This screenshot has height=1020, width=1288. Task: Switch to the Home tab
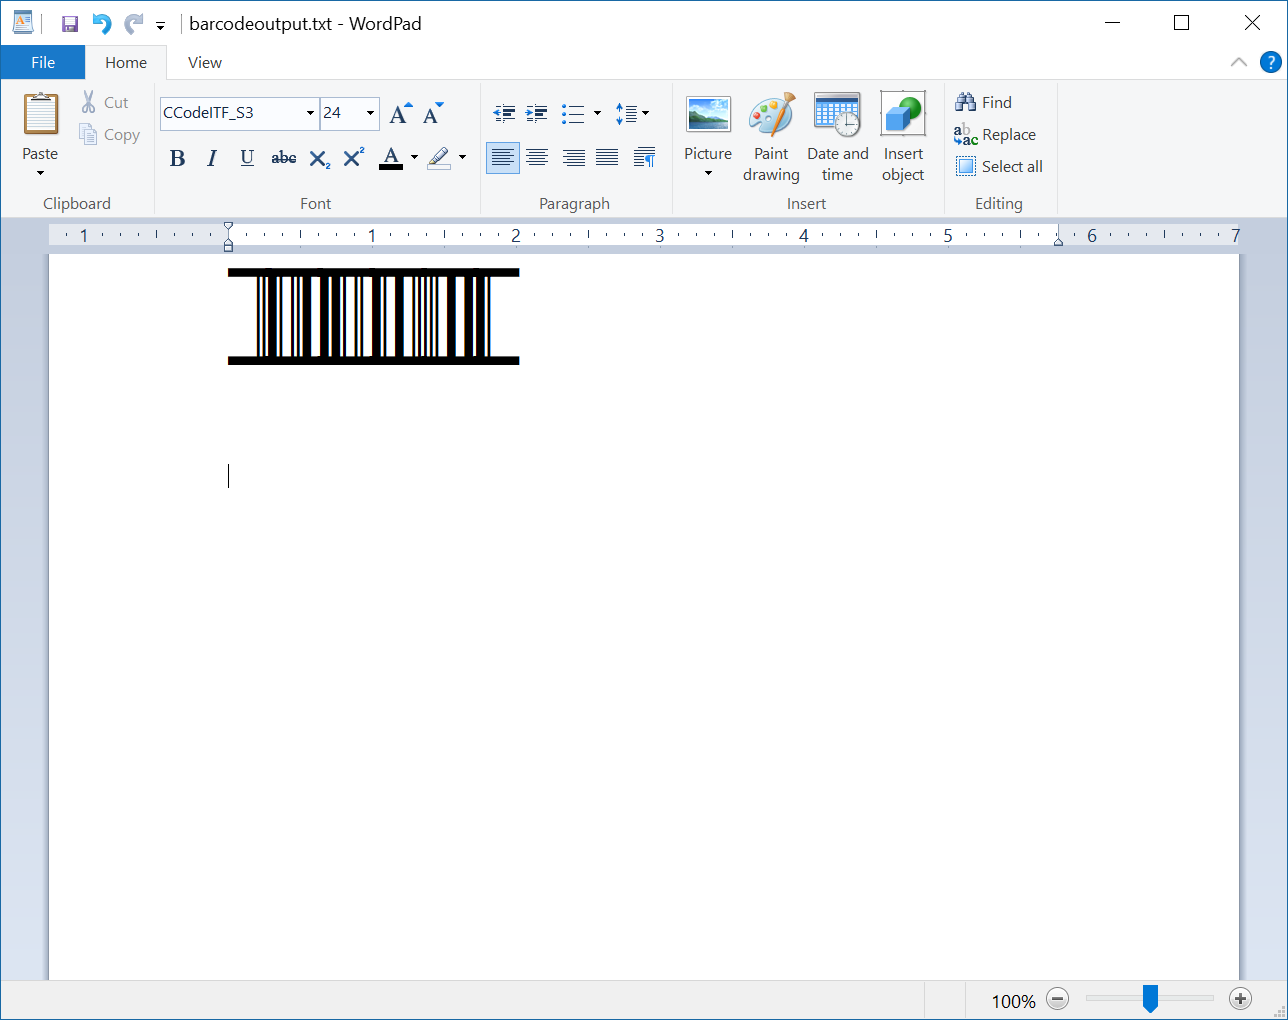click(x=126, y=62)
